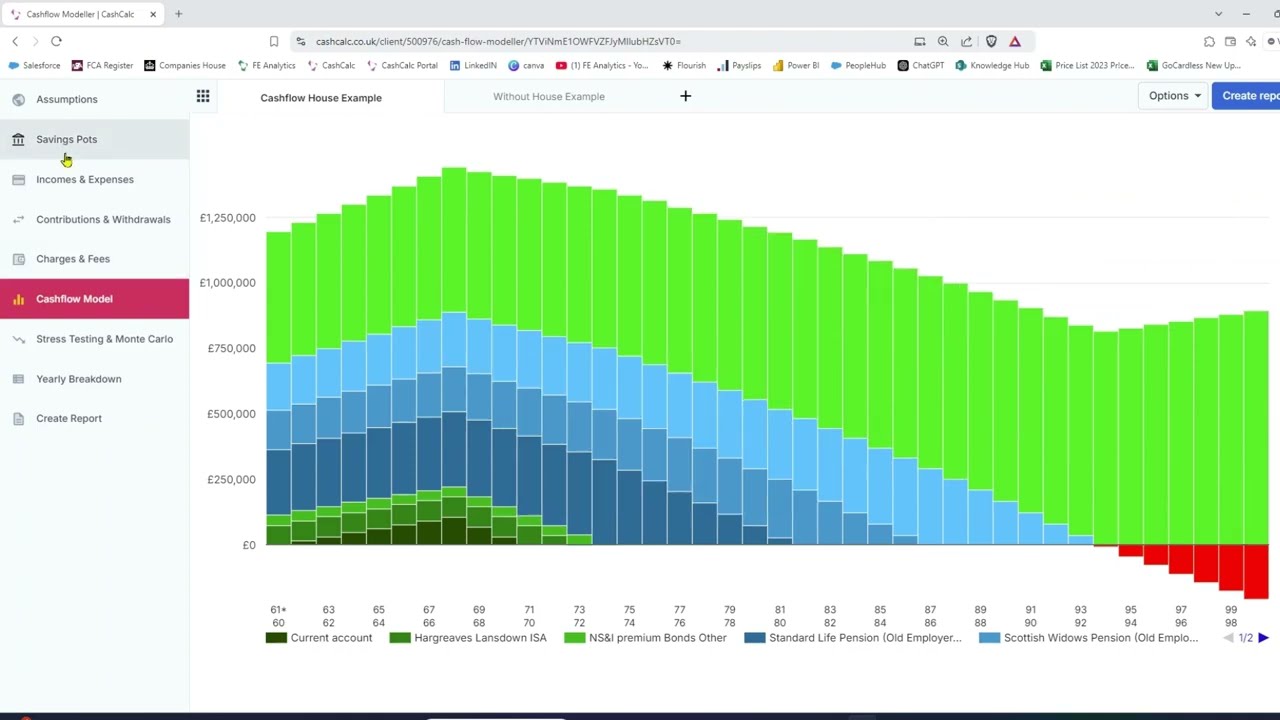Open Price List 2023 bookmark
This screenshot has height=720, width=1280.
click(1087, 65)
